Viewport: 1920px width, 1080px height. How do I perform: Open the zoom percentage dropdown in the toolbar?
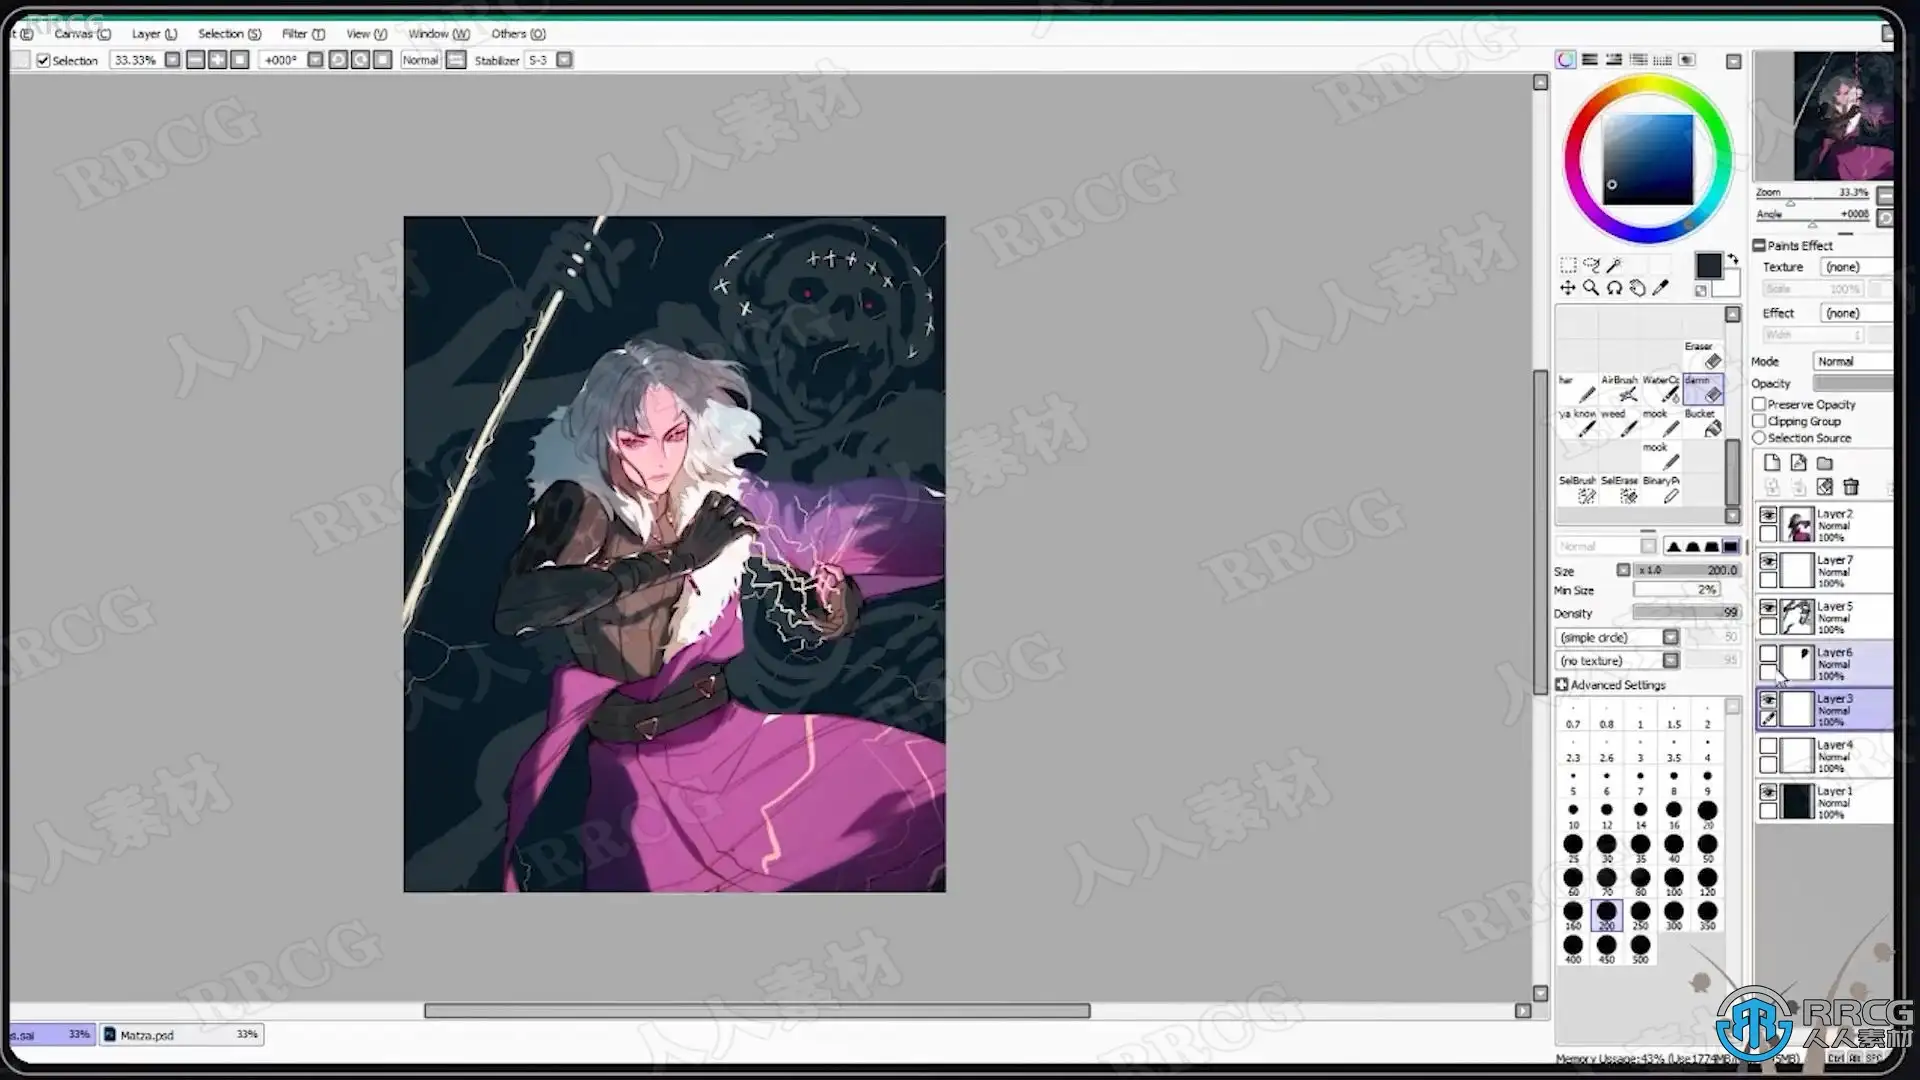172,60
